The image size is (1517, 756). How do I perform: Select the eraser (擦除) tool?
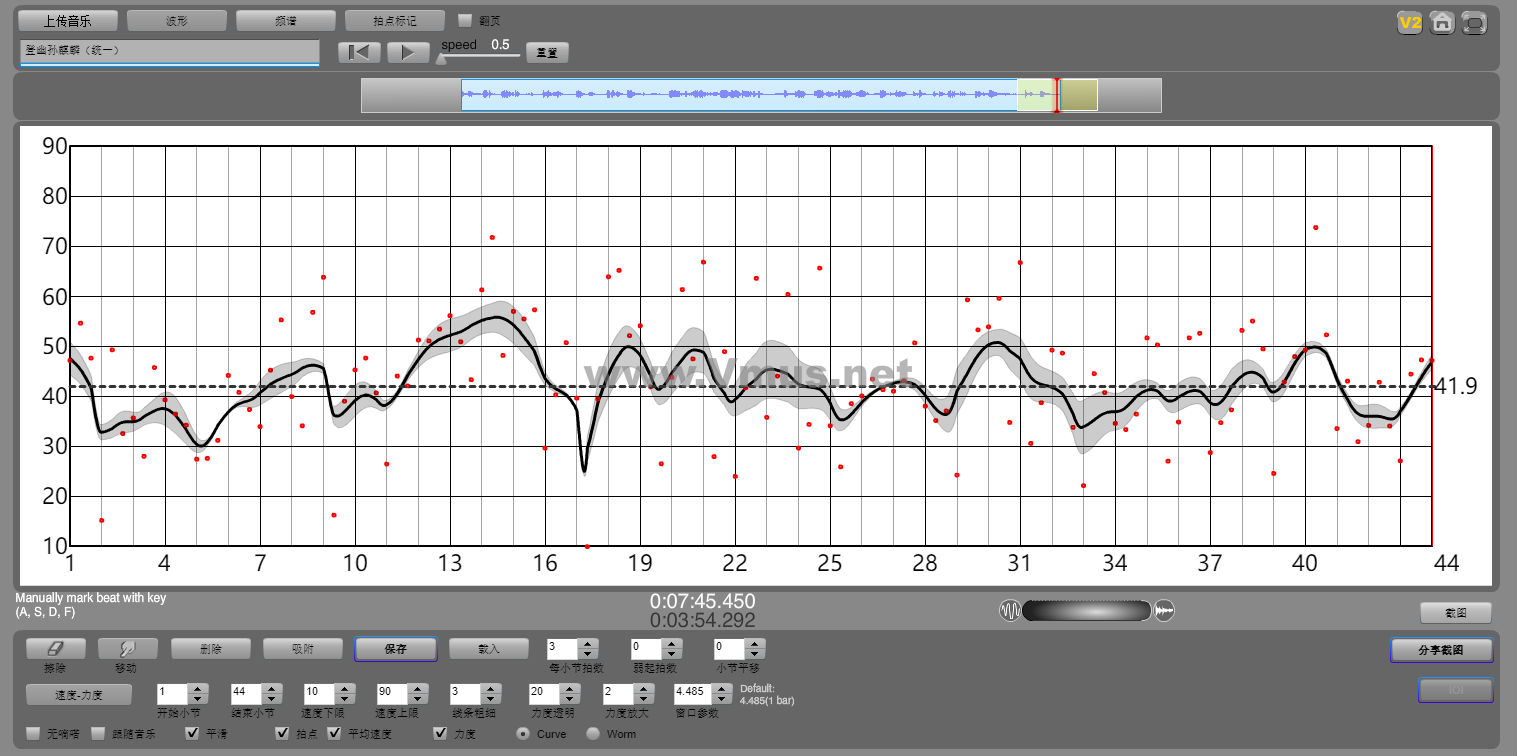tap(56, 649)
